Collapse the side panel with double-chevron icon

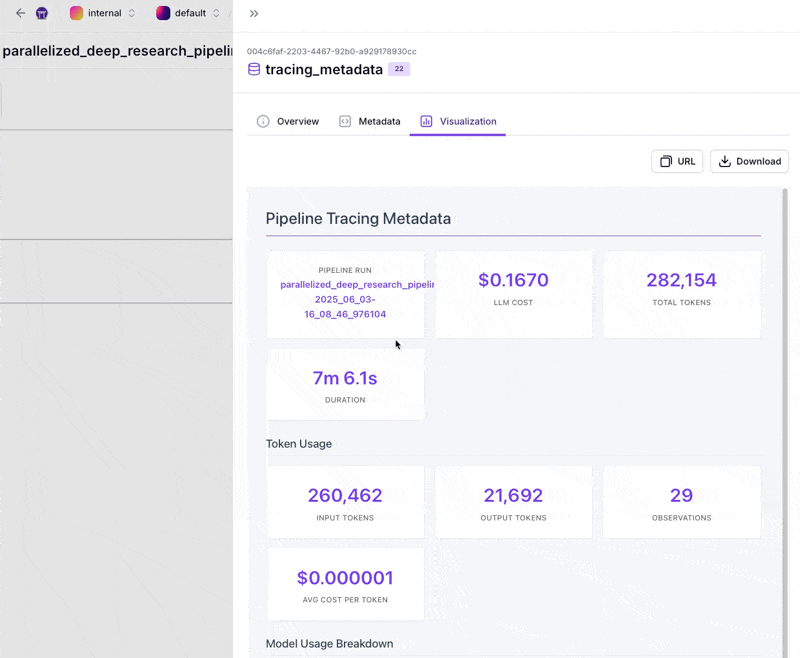pos(254,13)
